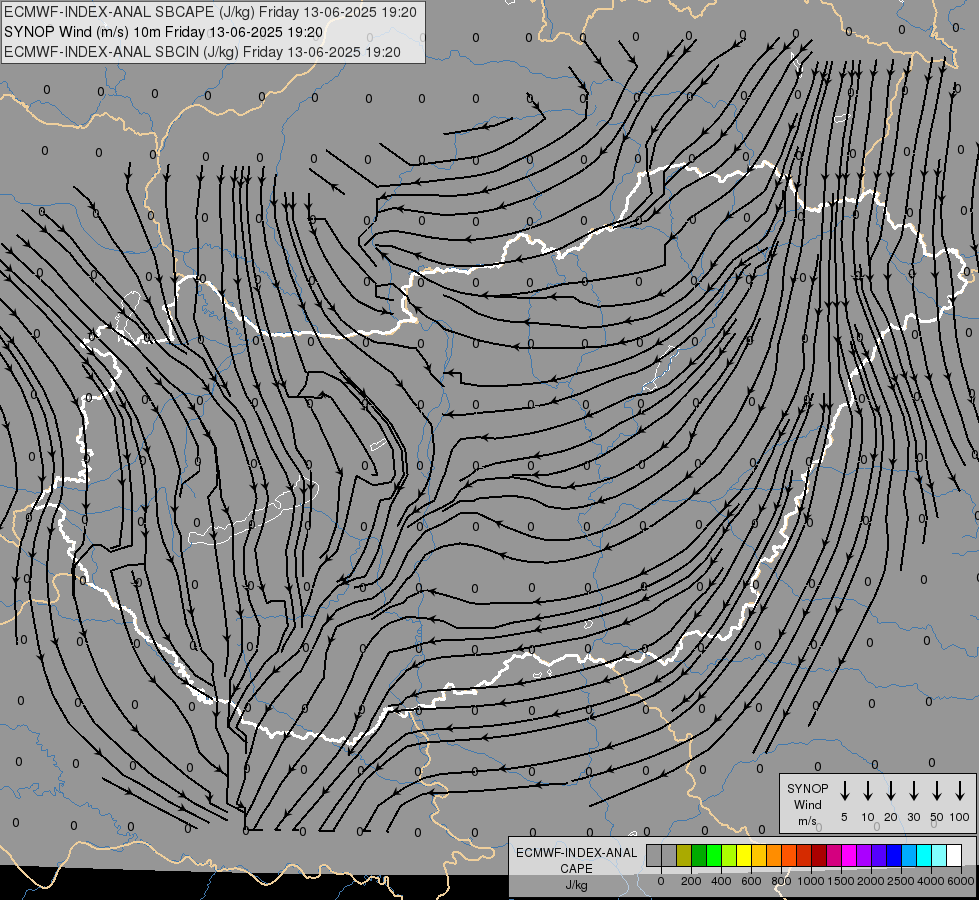Pick the pure blue swatch before the 2500 tick
This screenshot has width=979, height=900.
893,855
